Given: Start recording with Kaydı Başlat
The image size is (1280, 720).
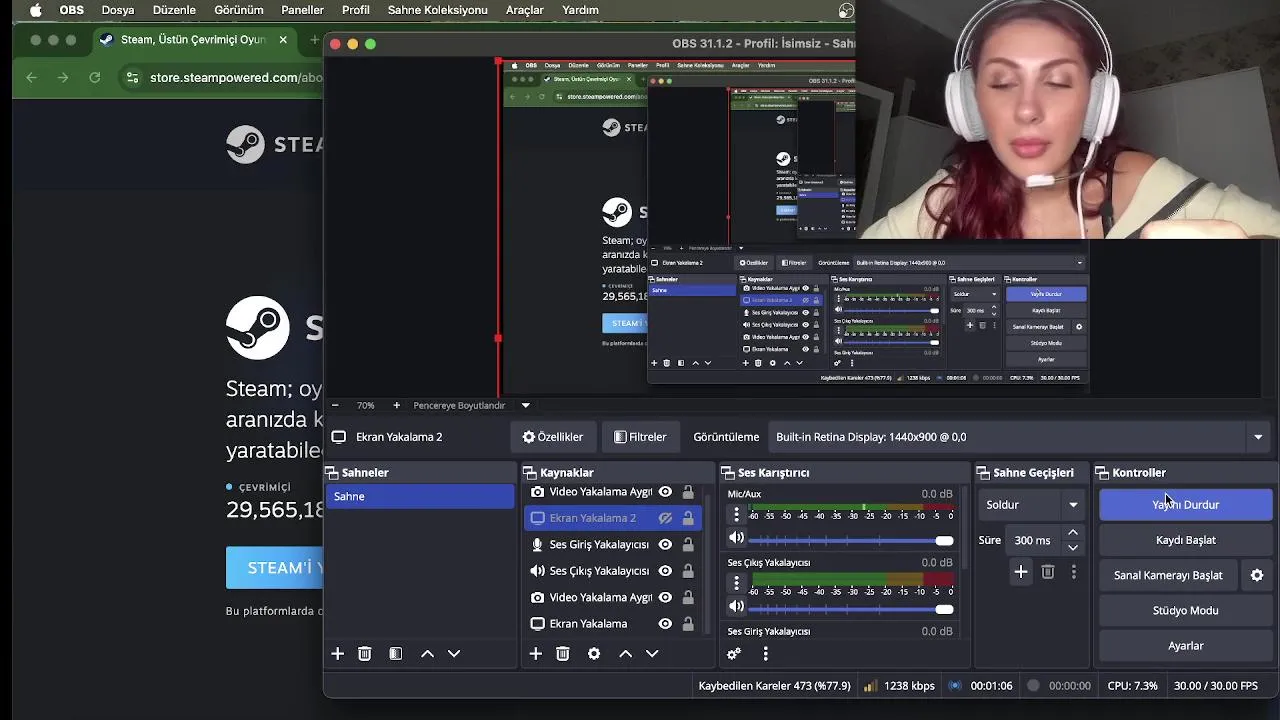Looking at the screenshot, I should click(x=1186, y=540).
